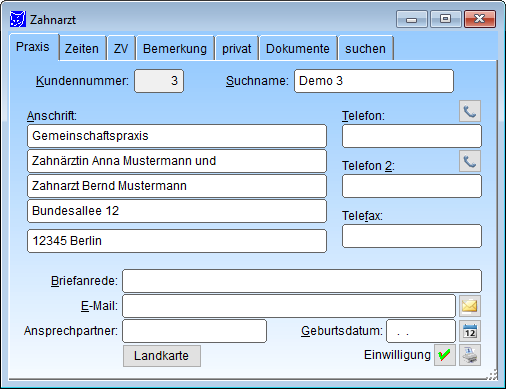Open the privat tab

click(237, 49)
